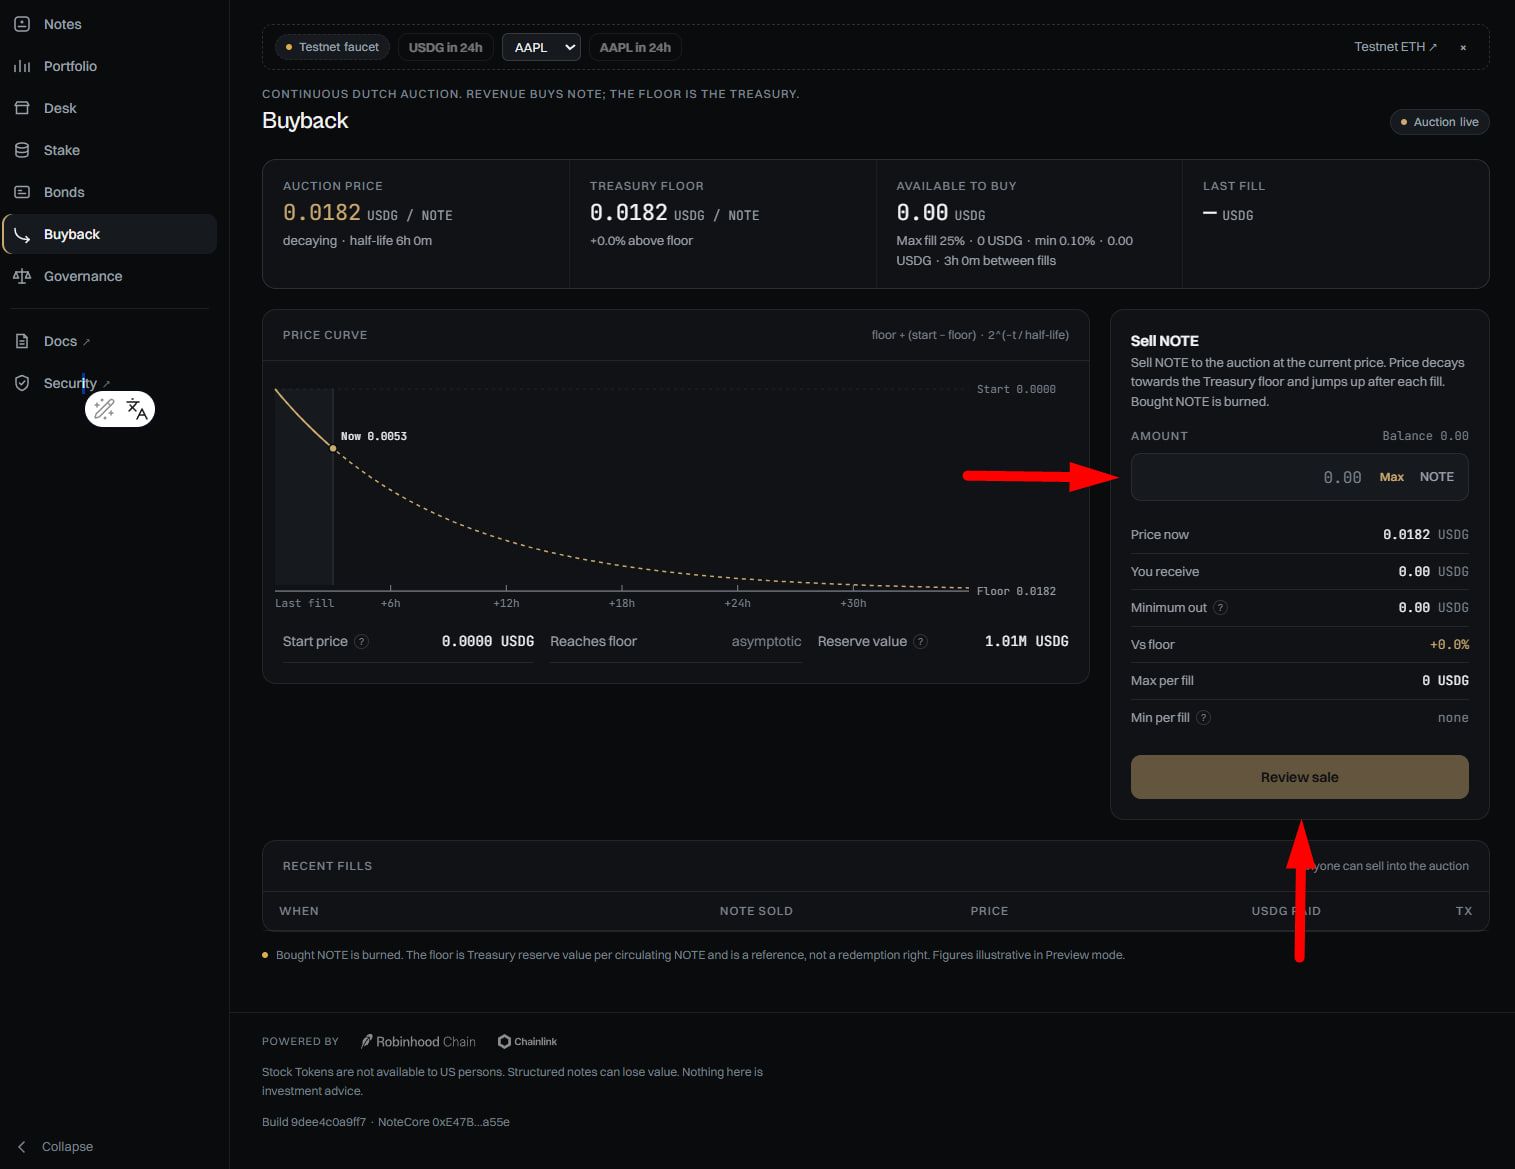Click the WHEN column header

[299, 911]
